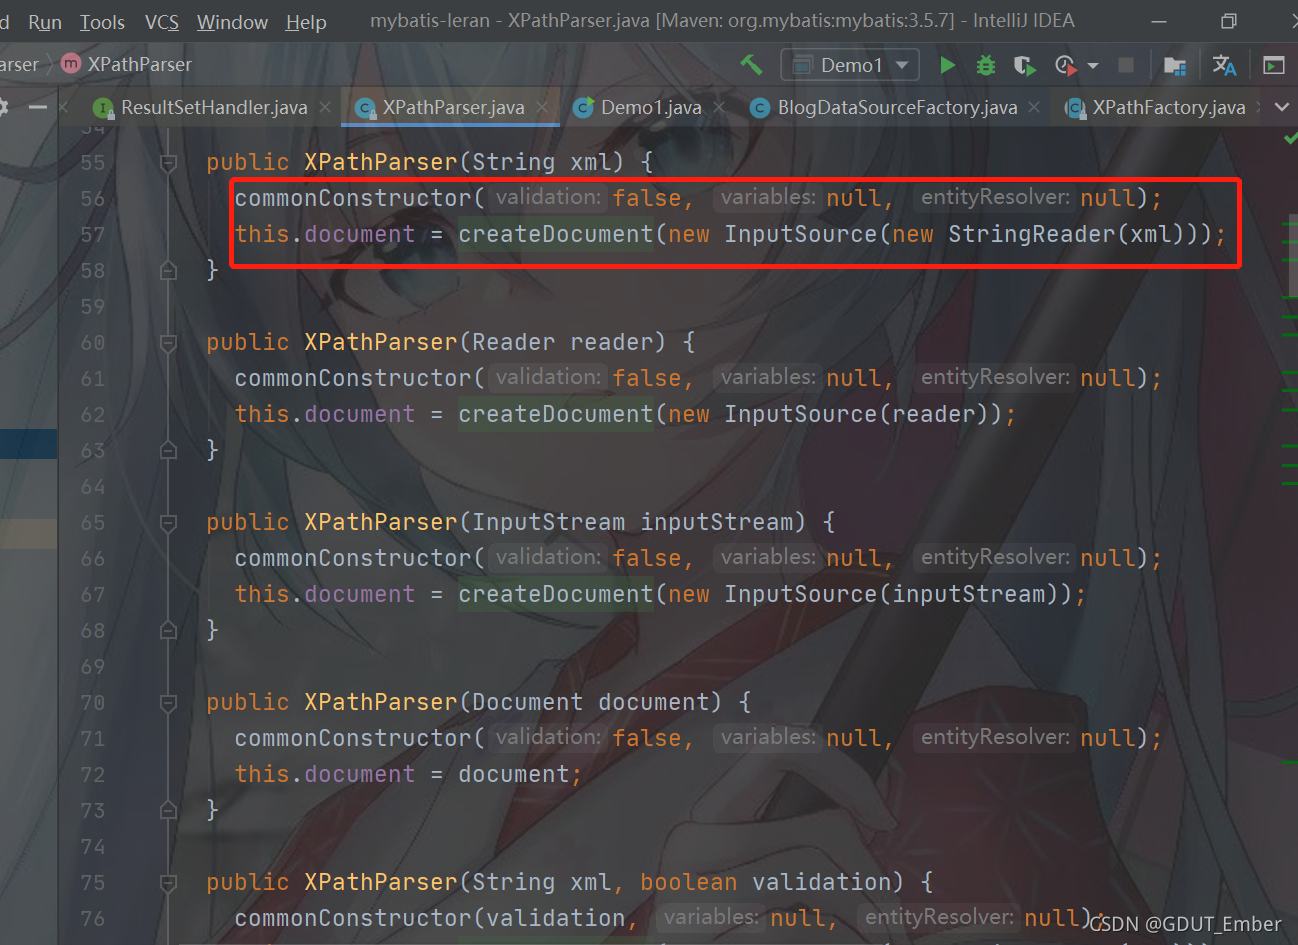Click the green hammer Build Project icon
The width and height of the screenshot is (1298, 945).
tap(751, 65)
